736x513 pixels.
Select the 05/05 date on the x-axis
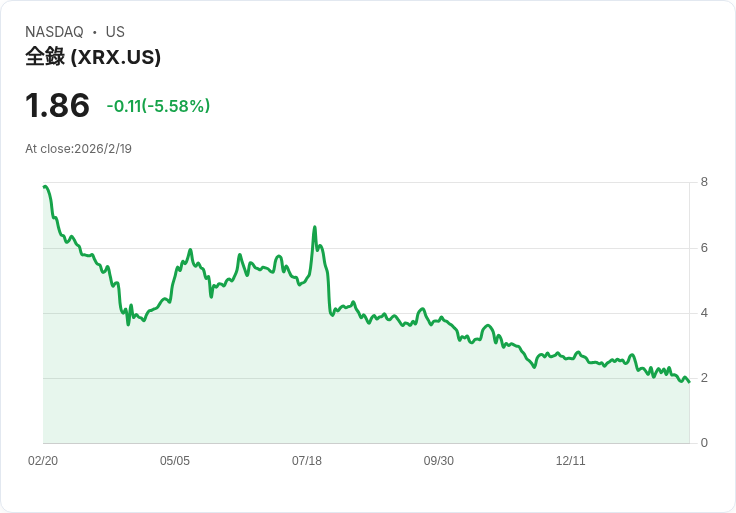tap(175, 461)
